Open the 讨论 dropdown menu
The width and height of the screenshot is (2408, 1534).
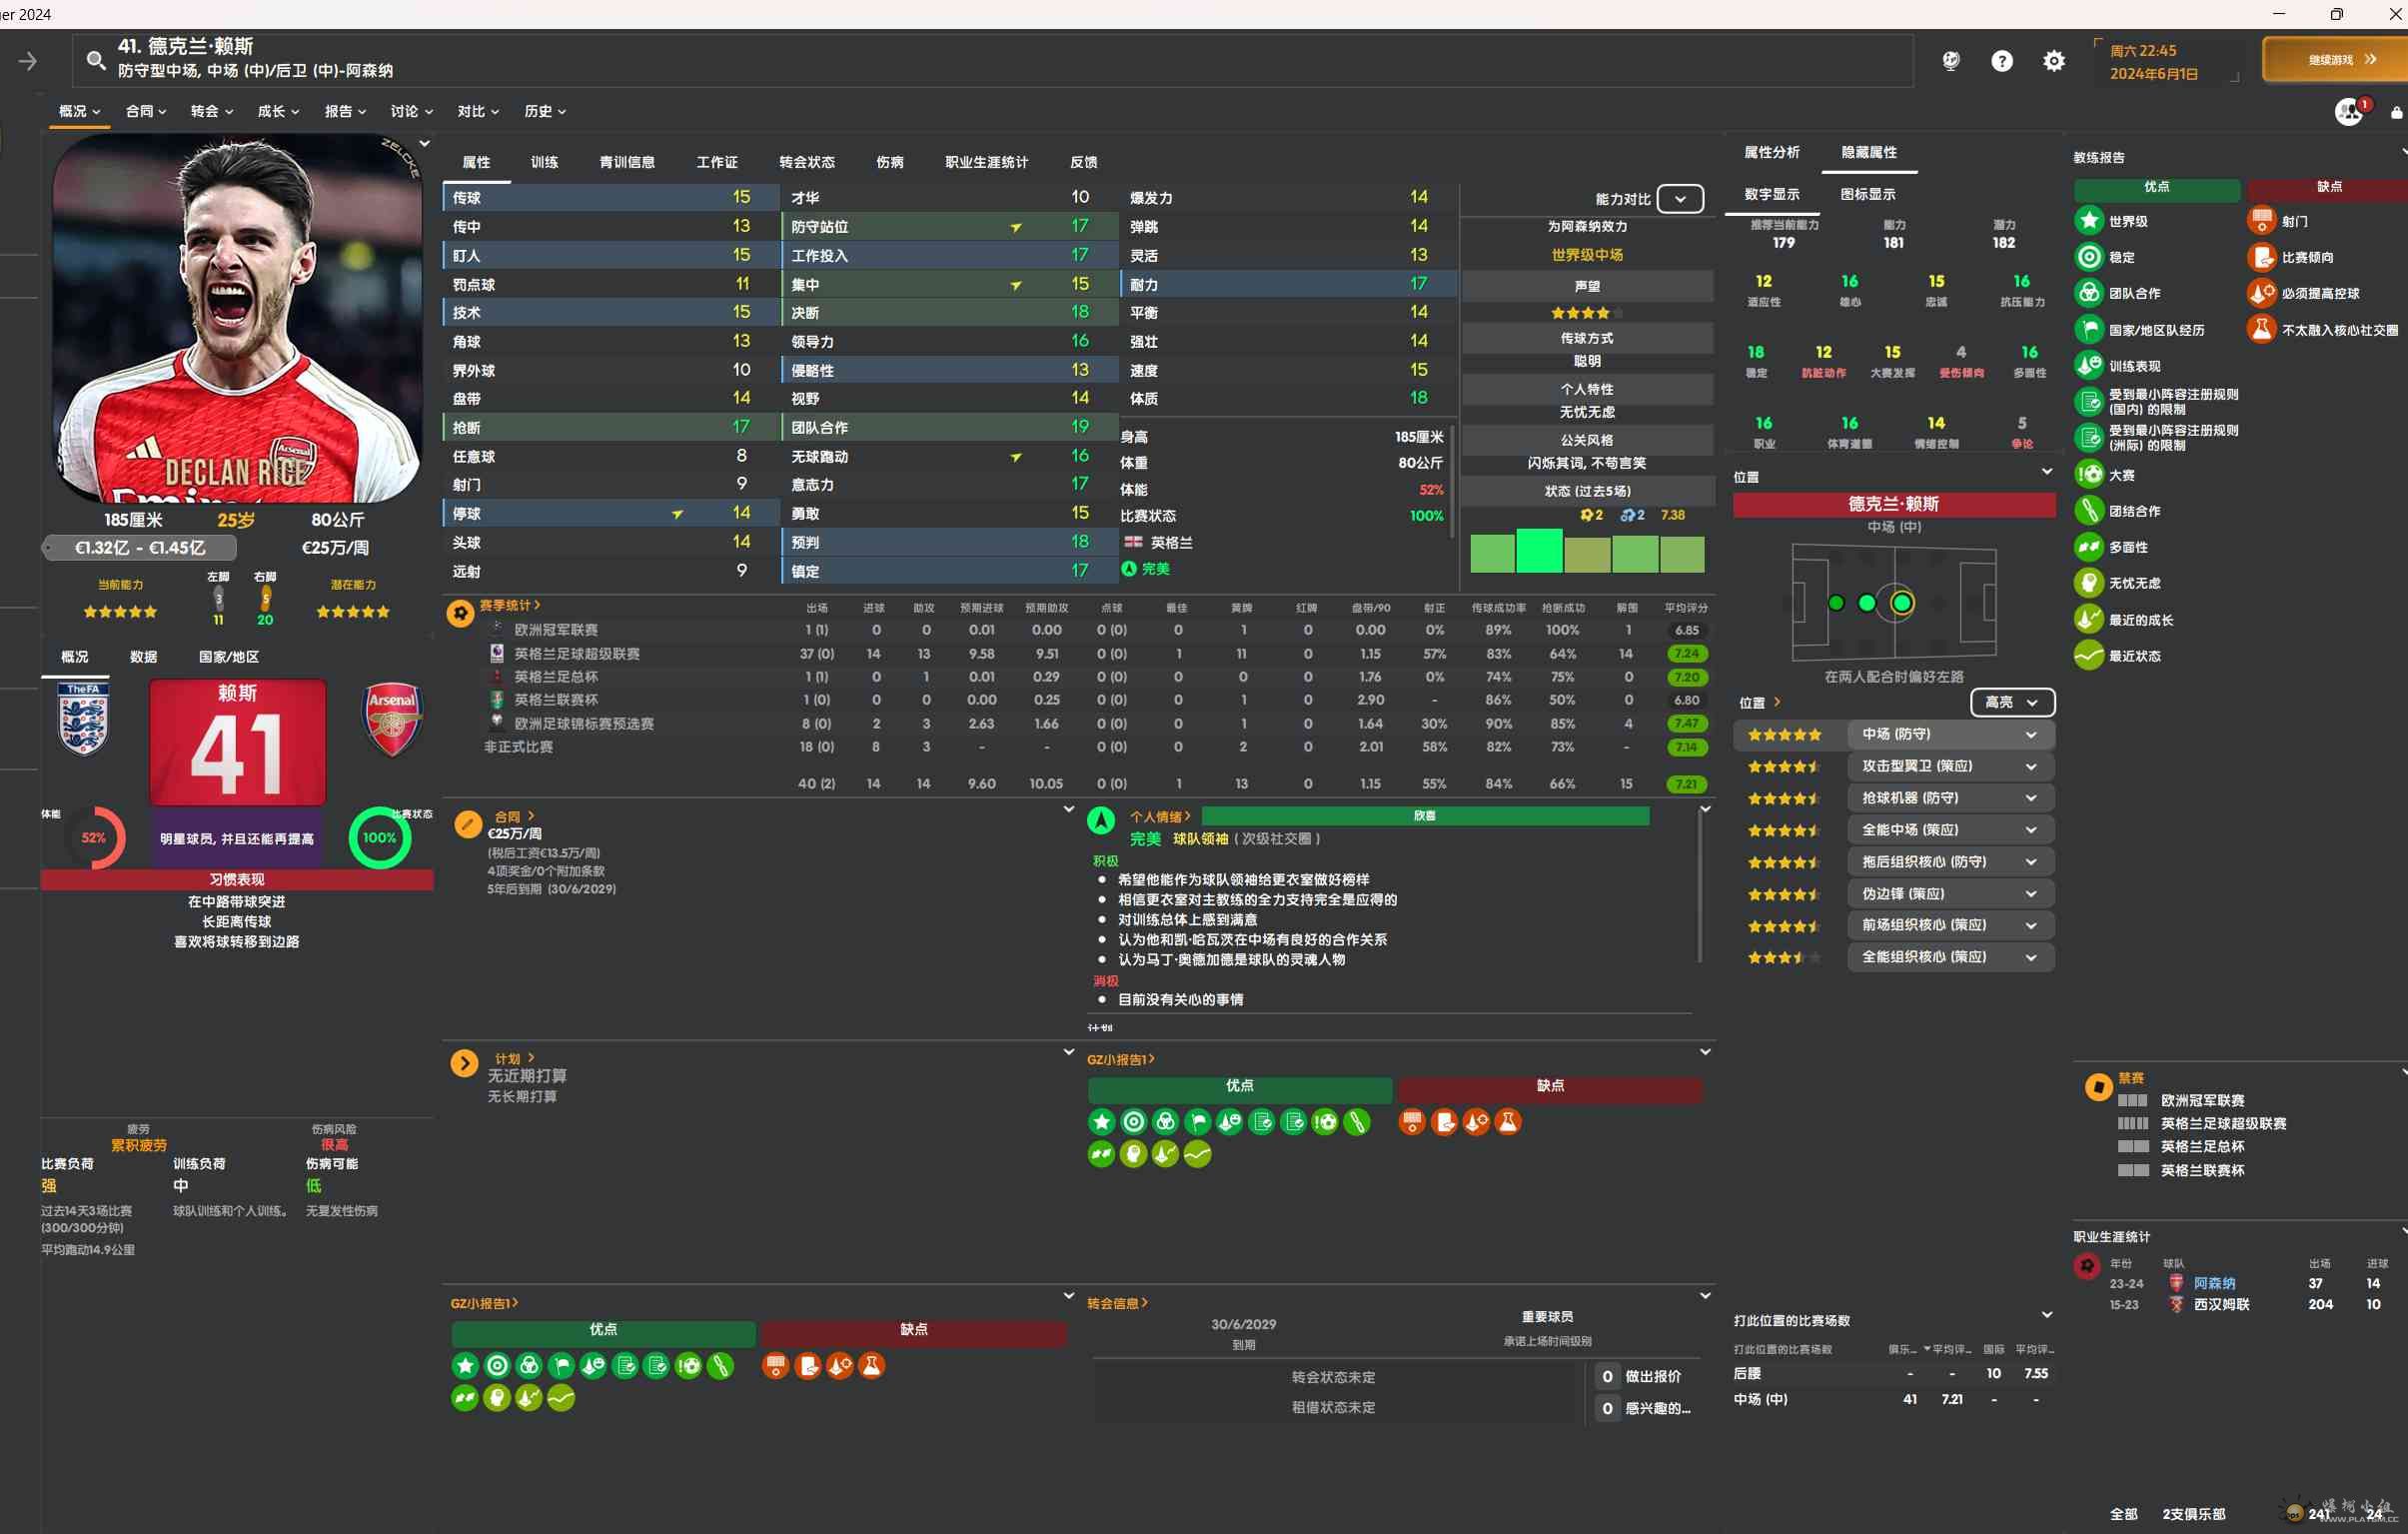(411, 111)
